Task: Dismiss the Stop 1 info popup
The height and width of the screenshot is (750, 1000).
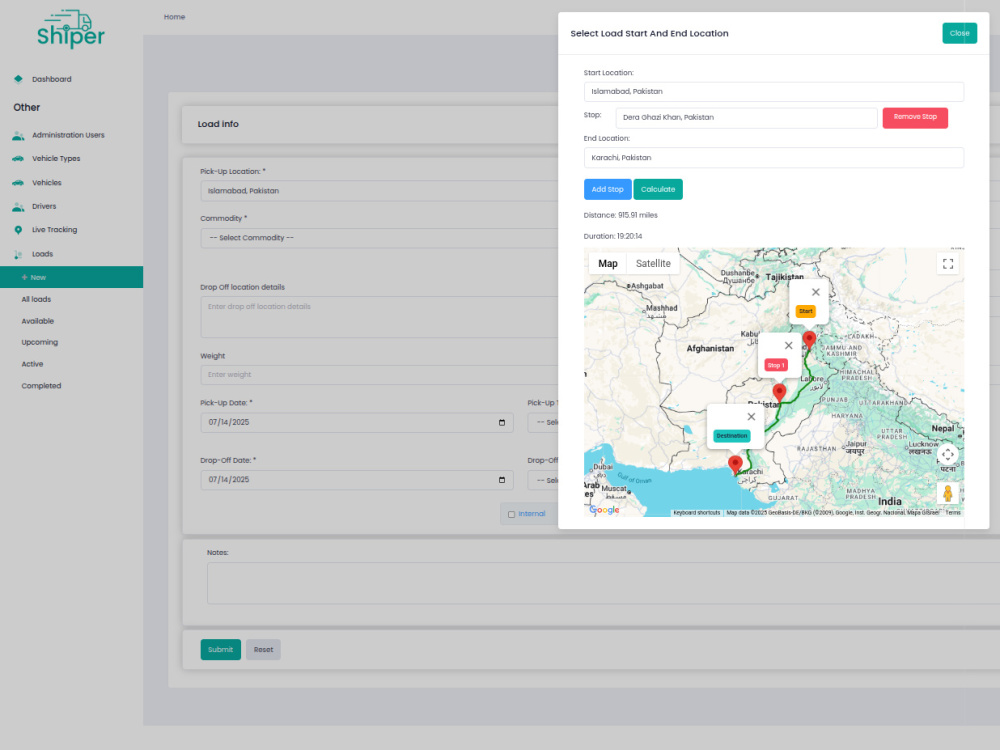Action: click(788, 345)
